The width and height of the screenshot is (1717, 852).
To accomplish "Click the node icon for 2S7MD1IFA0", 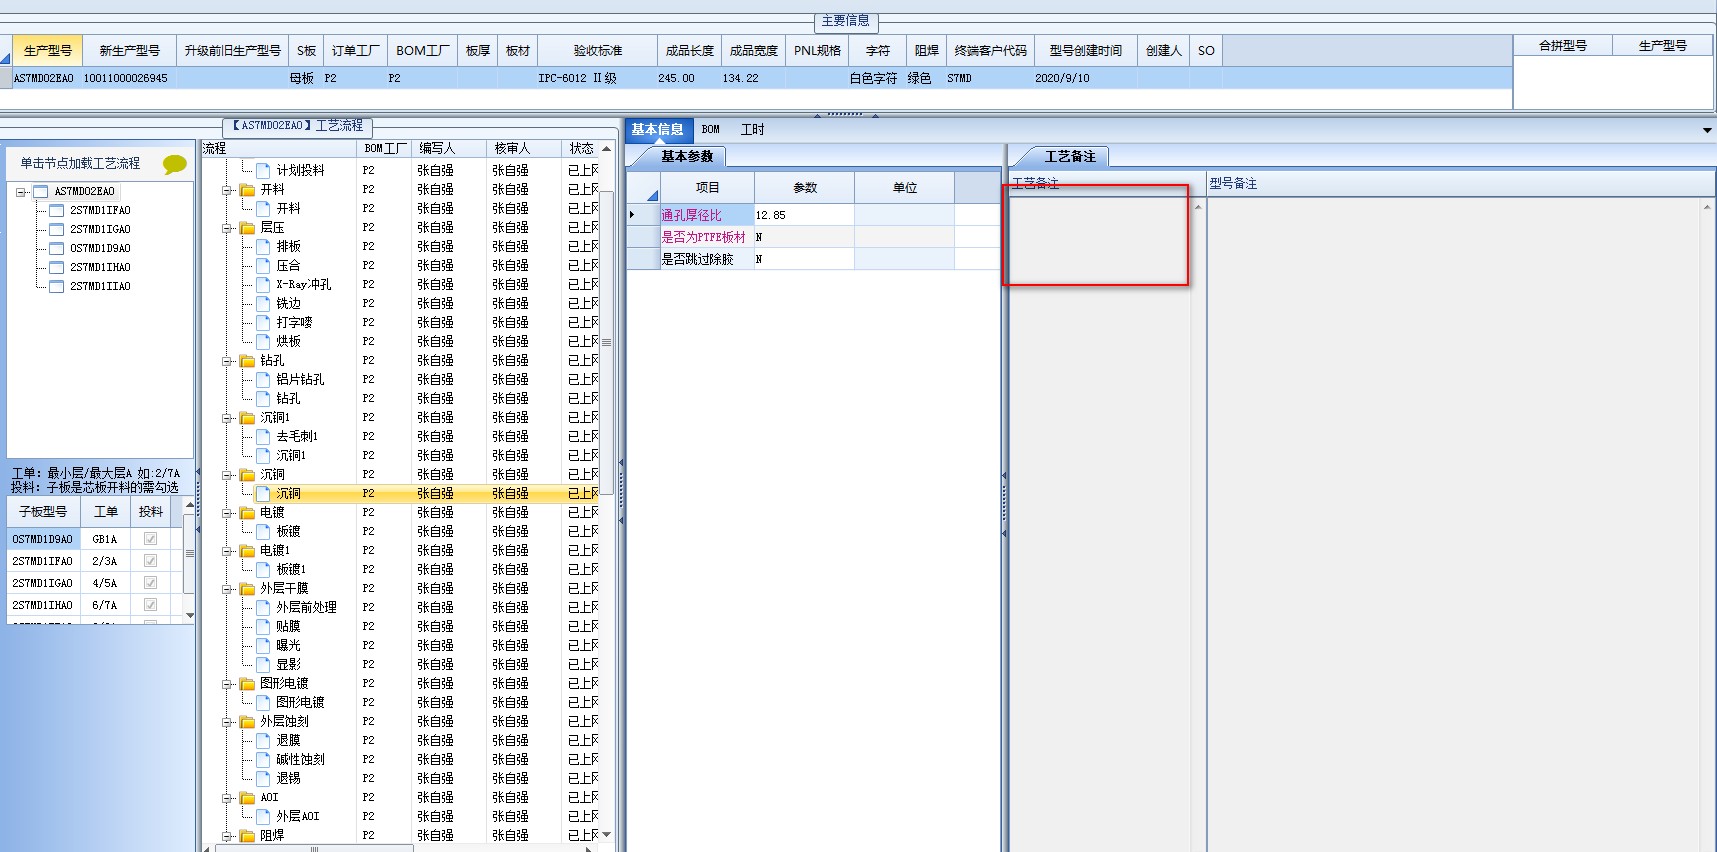I will click(57, 210).
